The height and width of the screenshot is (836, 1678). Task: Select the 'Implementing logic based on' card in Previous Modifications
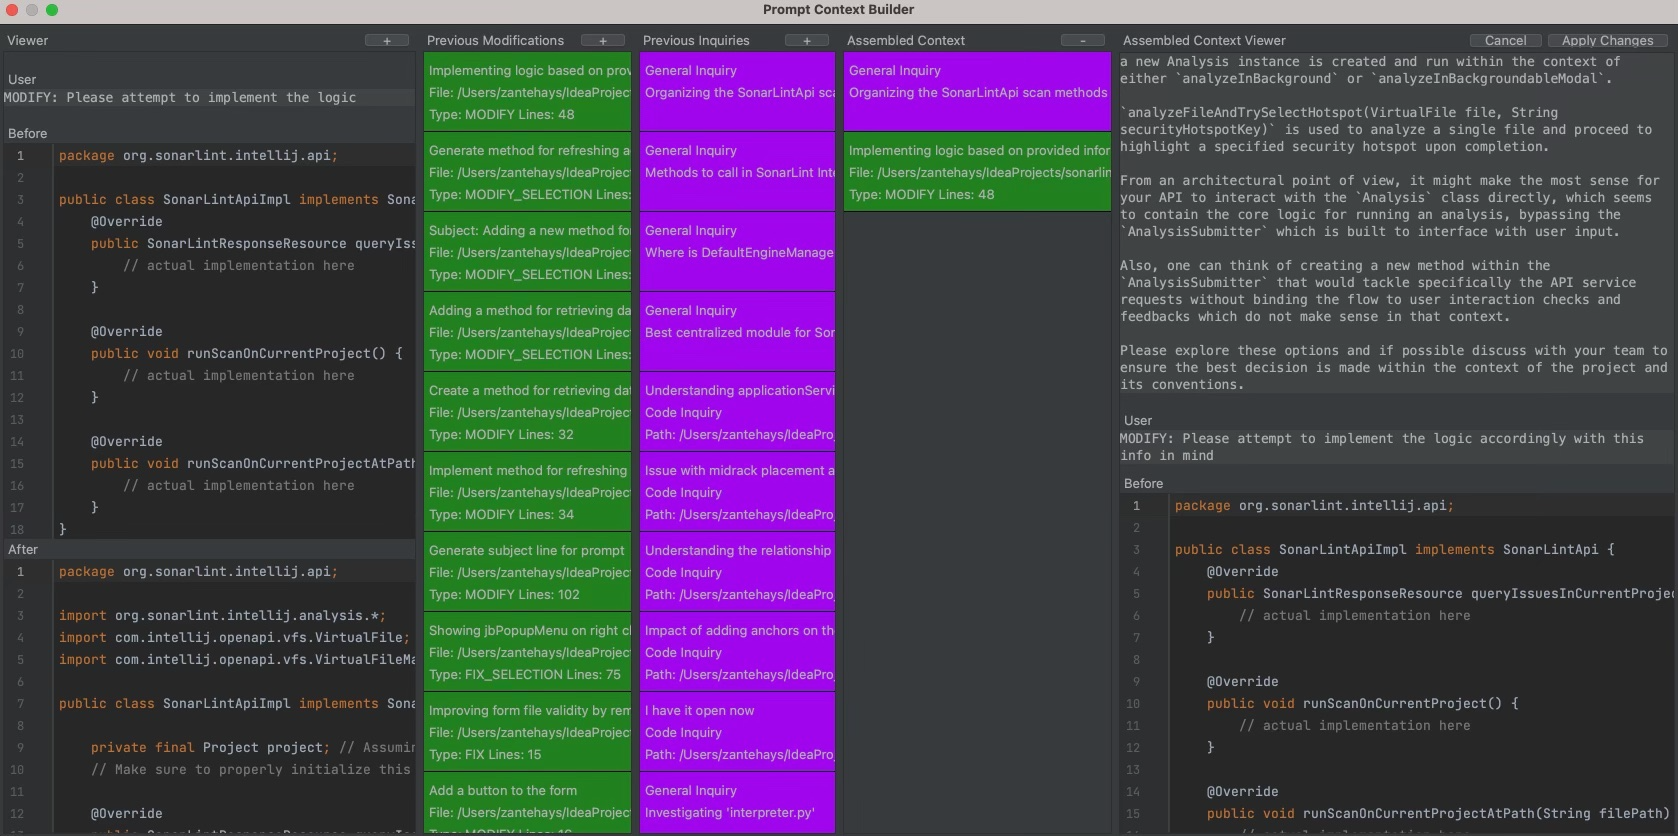pyautogui.click(x=528, y=92)
